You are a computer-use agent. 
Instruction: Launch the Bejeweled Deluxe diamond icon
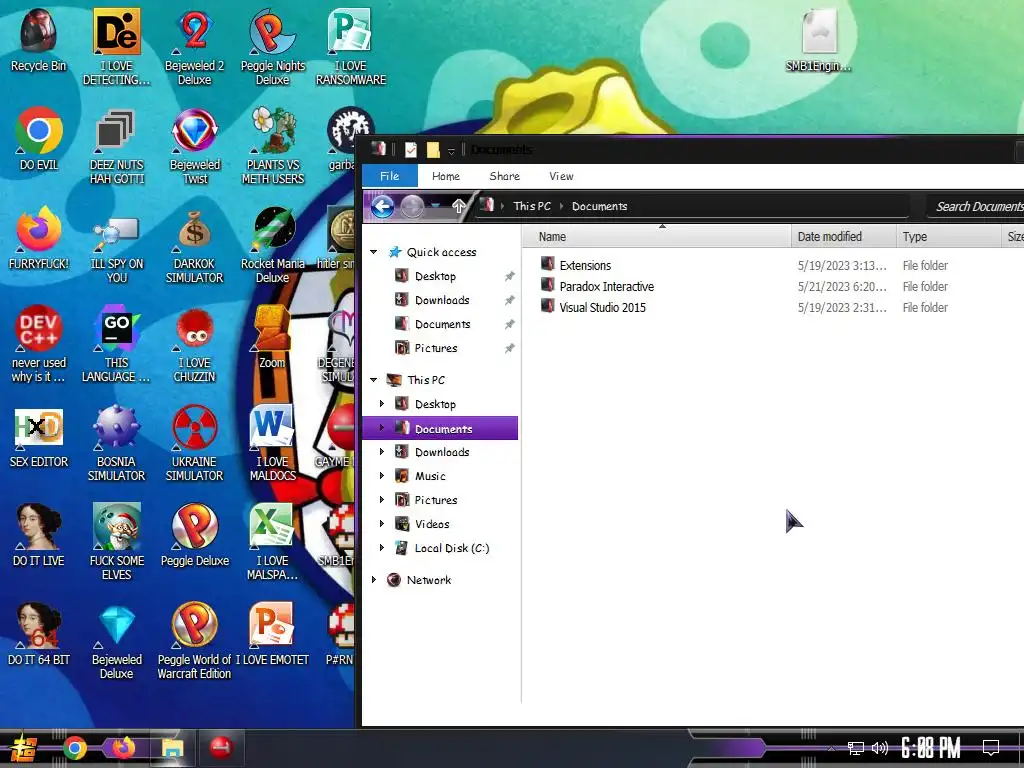[x=116, y=643]
